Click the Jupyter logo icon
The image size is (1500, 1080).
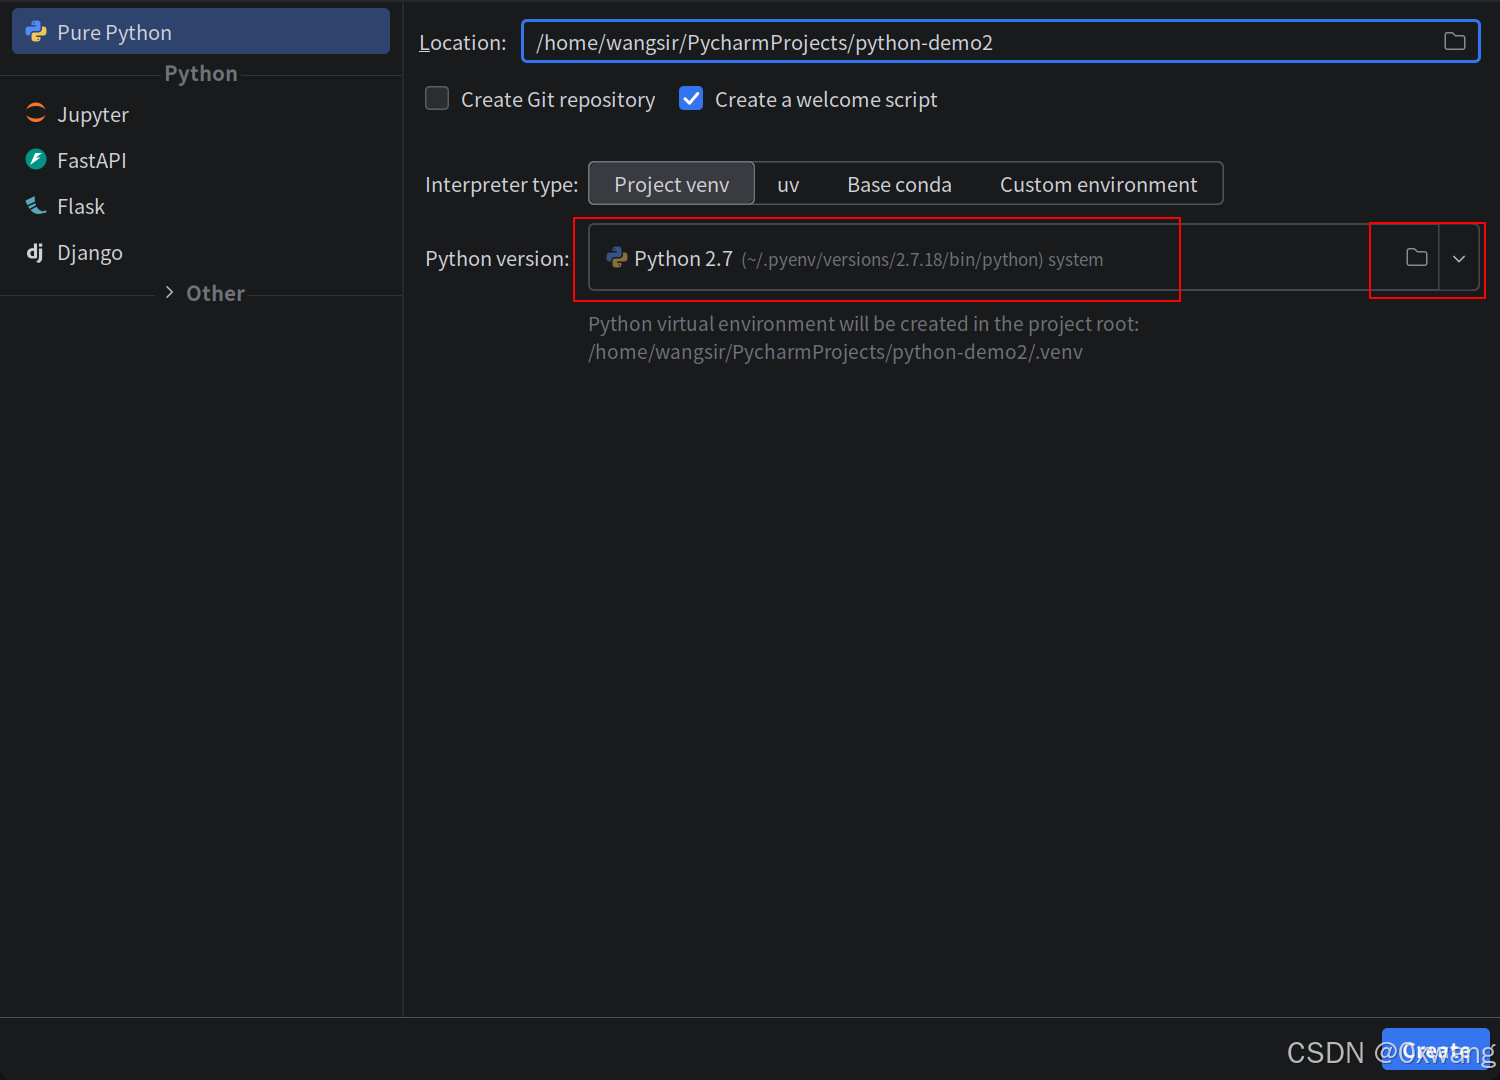pyautogui.click(x=36, y=113)
